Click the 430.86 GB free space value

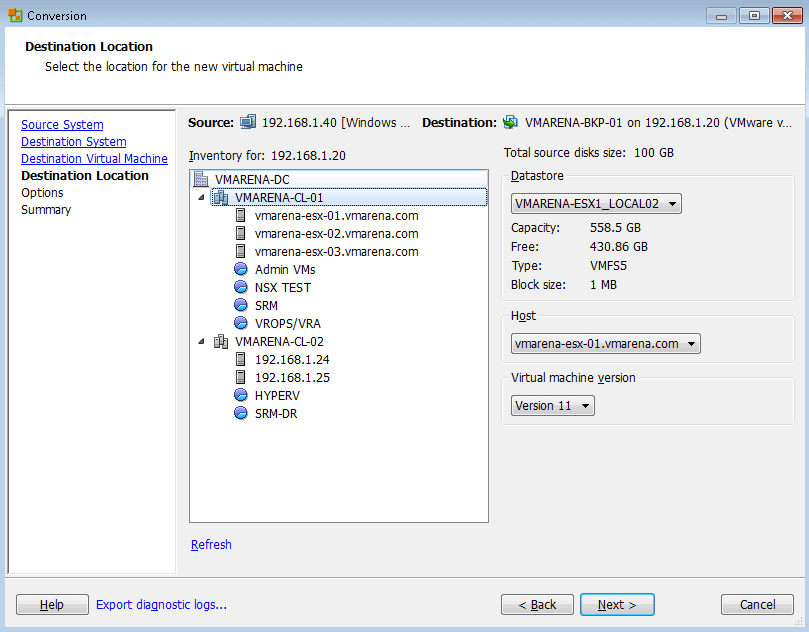[619, 247]
